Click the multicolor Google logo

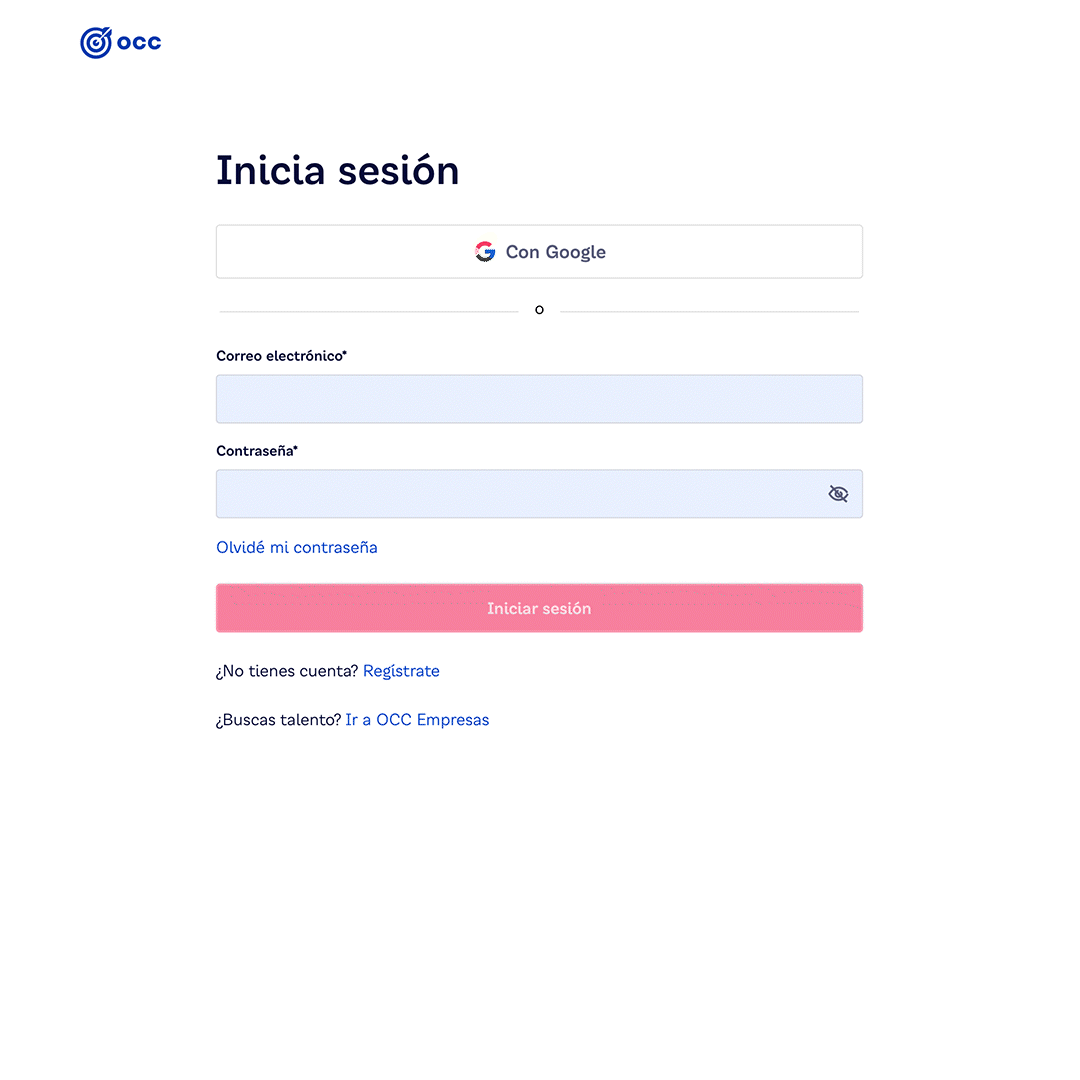coord(485,251)
